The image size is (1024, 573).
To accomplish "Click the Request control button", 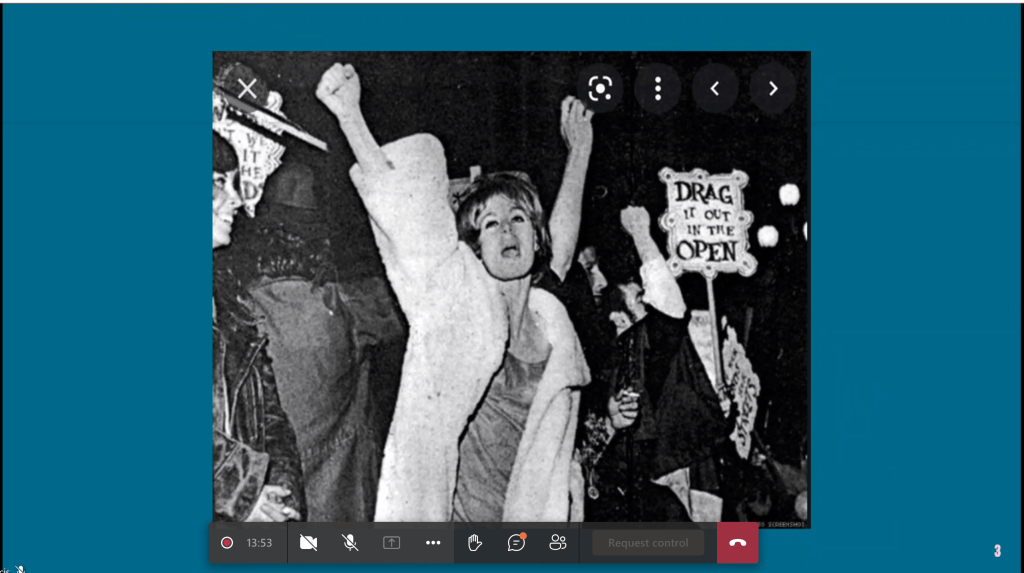I will coord(648,543).
